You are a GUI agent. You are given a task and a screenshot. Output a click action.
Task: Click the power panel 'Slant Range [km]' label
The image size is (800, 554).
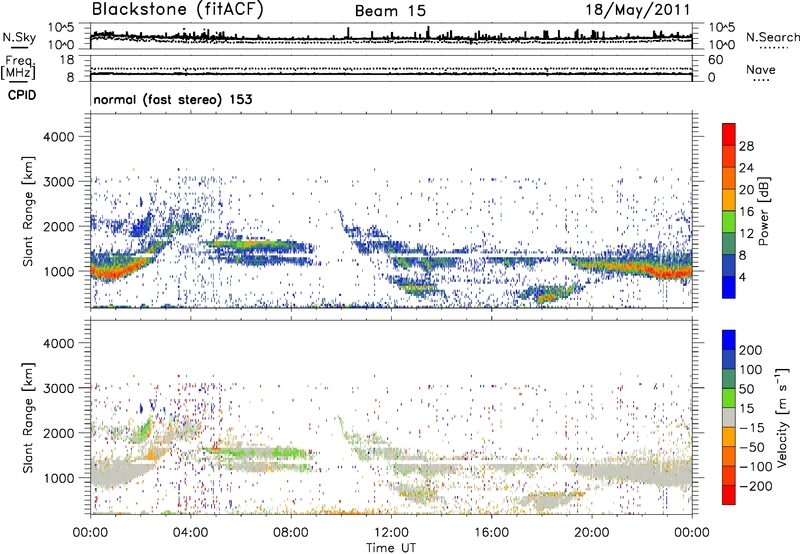[28, 211]
